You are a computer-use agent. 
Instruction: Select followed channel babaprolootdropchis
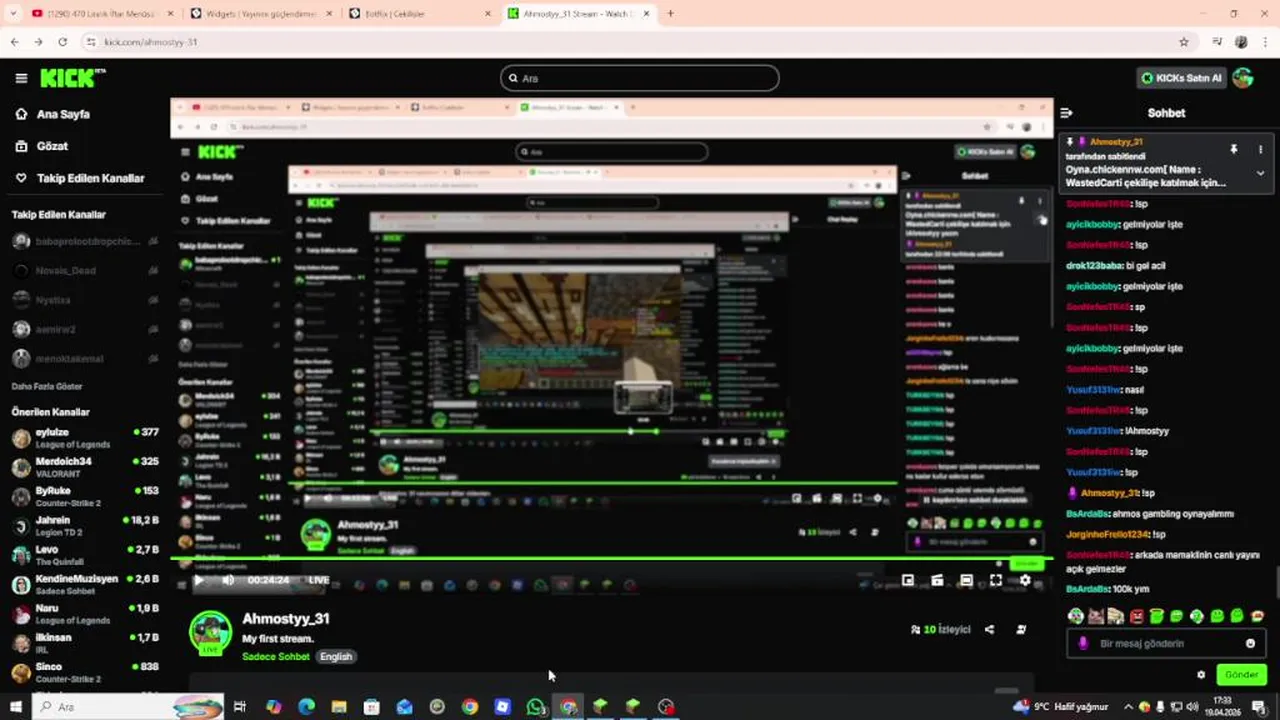coord(85,241)
